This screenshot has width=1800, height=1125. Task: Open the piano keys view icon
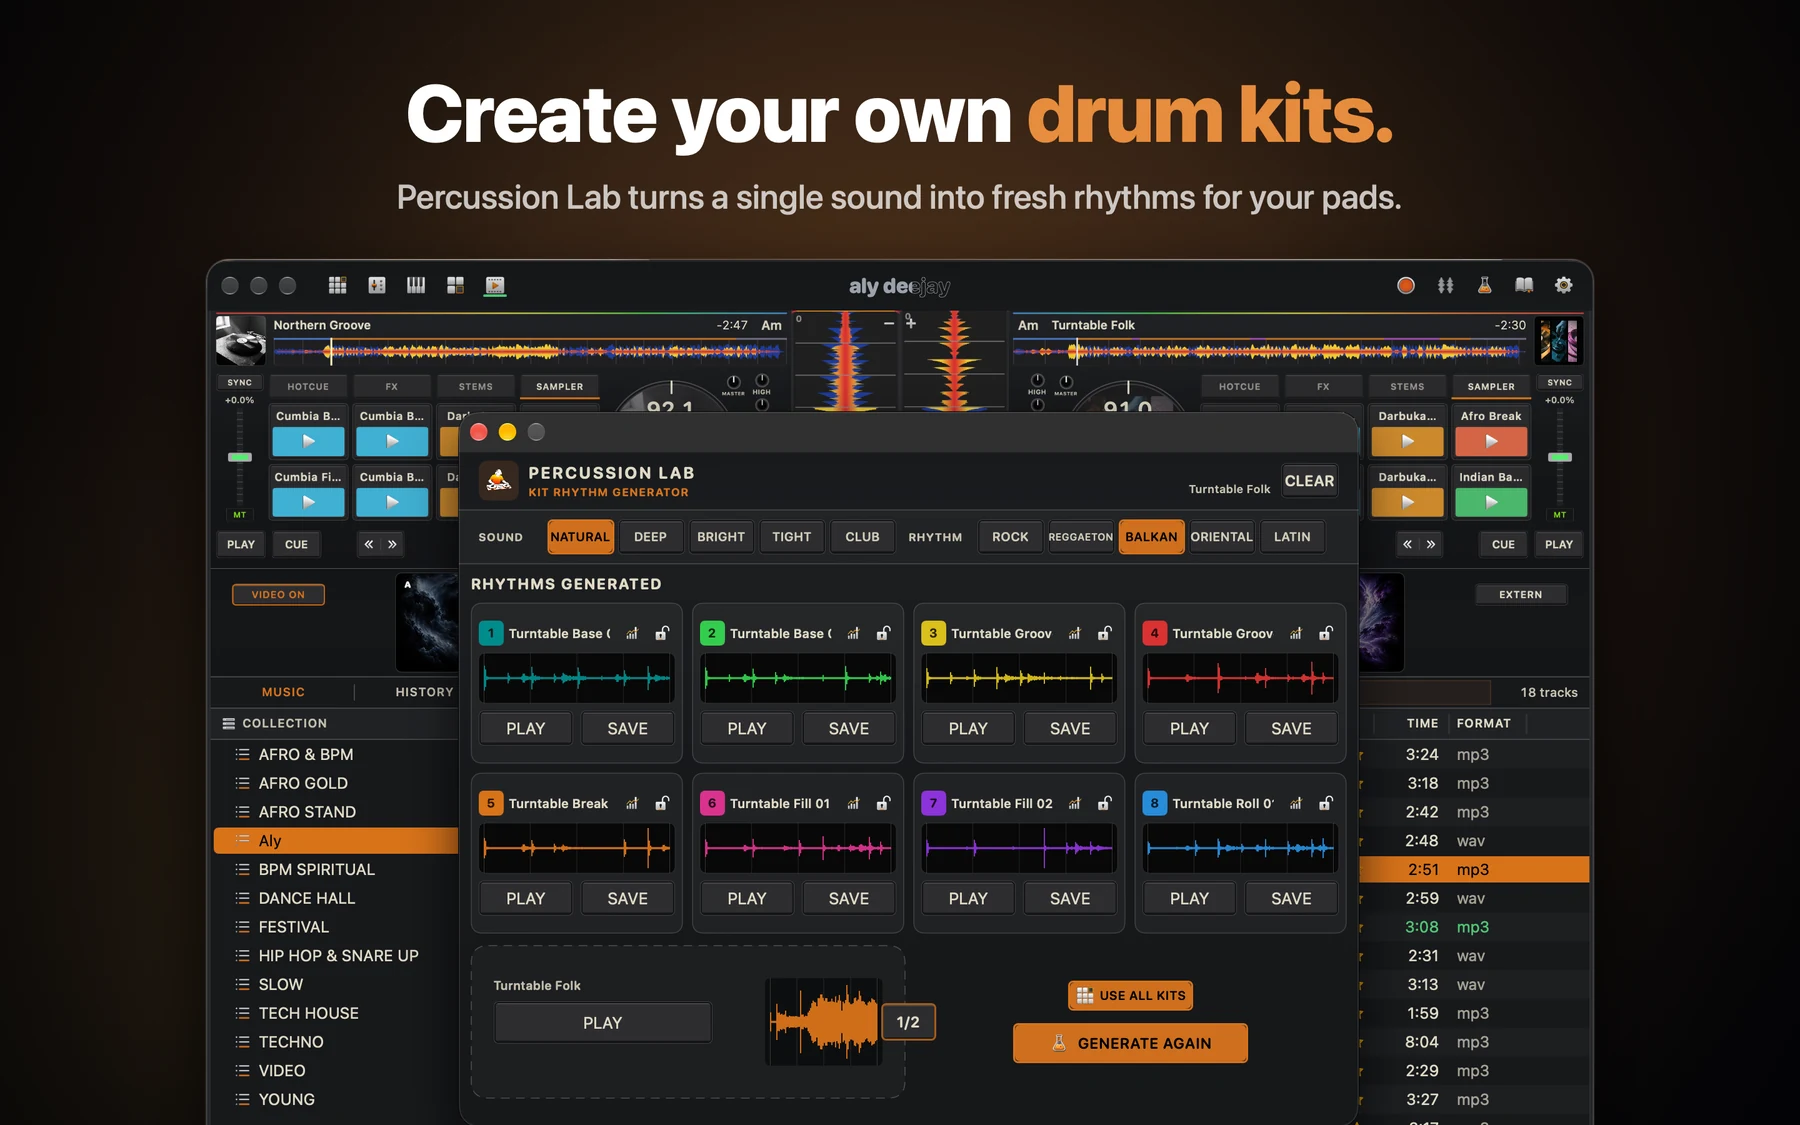pyautogui.click(x=416, y=286)
